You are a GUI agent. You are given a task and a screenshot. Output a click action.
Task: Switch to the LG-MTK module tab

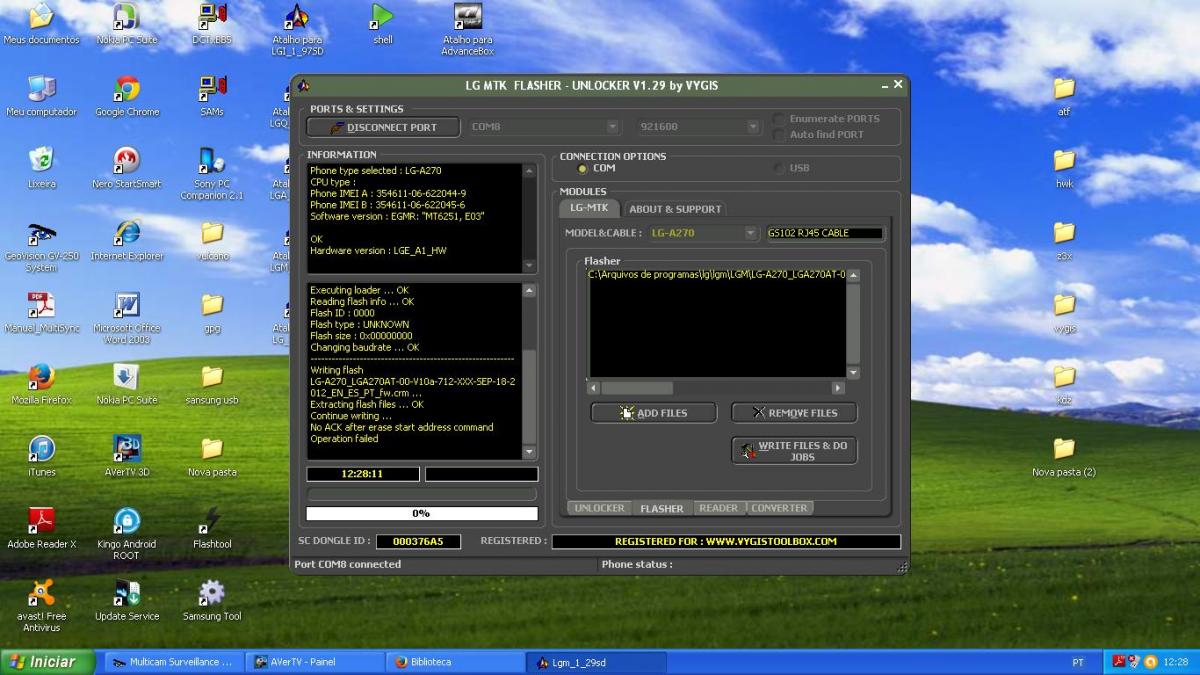[589, 208]
